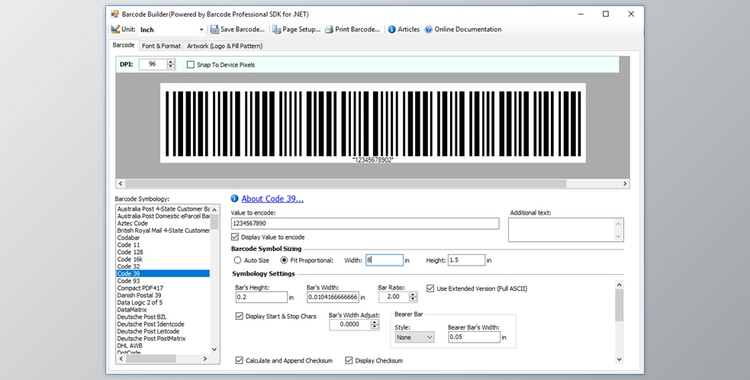750x380 pixels.
Task: Click the info icon beside About Code 39
Action: (x=234, y=199)
